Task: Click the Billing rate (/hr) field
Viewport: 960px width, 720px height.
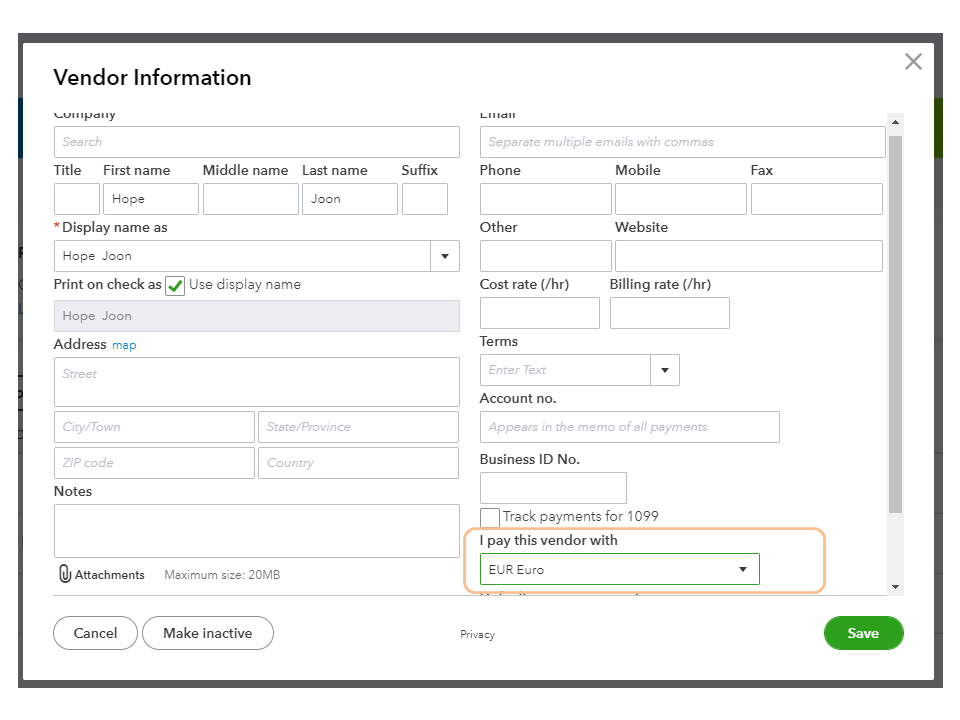Action: click(670, 313)
